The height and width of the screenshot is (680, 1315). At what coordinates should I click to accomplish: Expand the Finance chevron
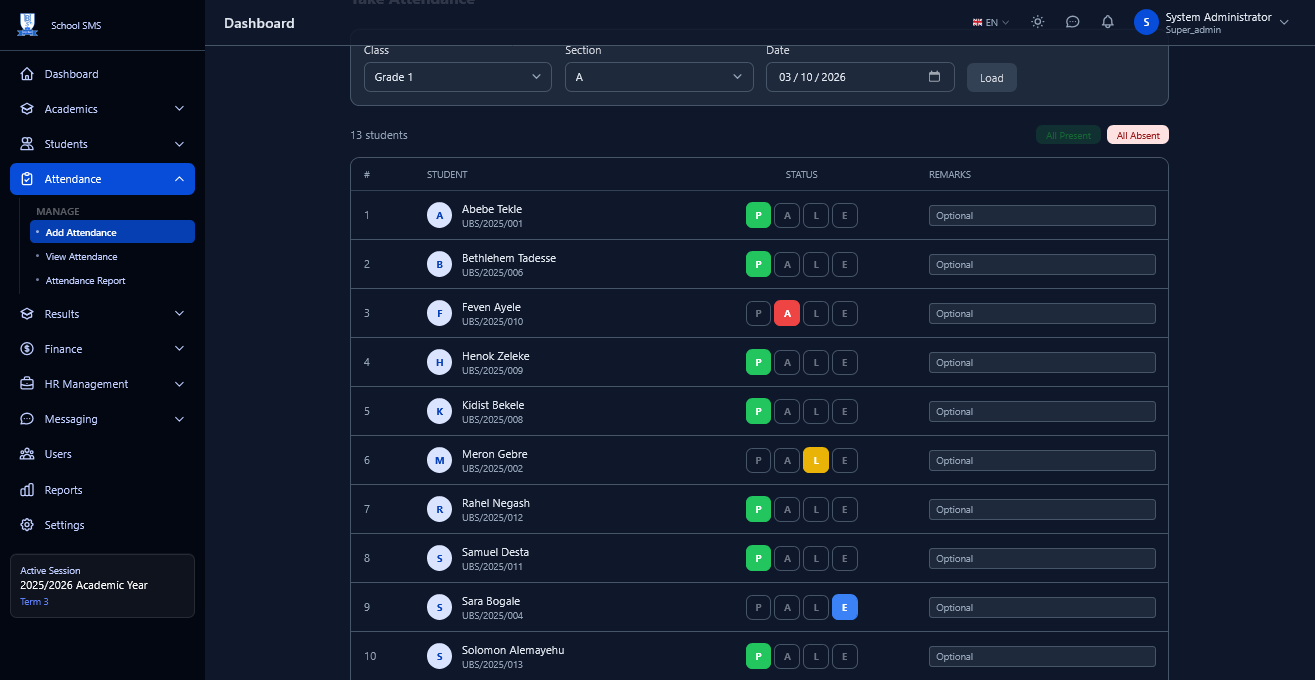pos(179,349)
